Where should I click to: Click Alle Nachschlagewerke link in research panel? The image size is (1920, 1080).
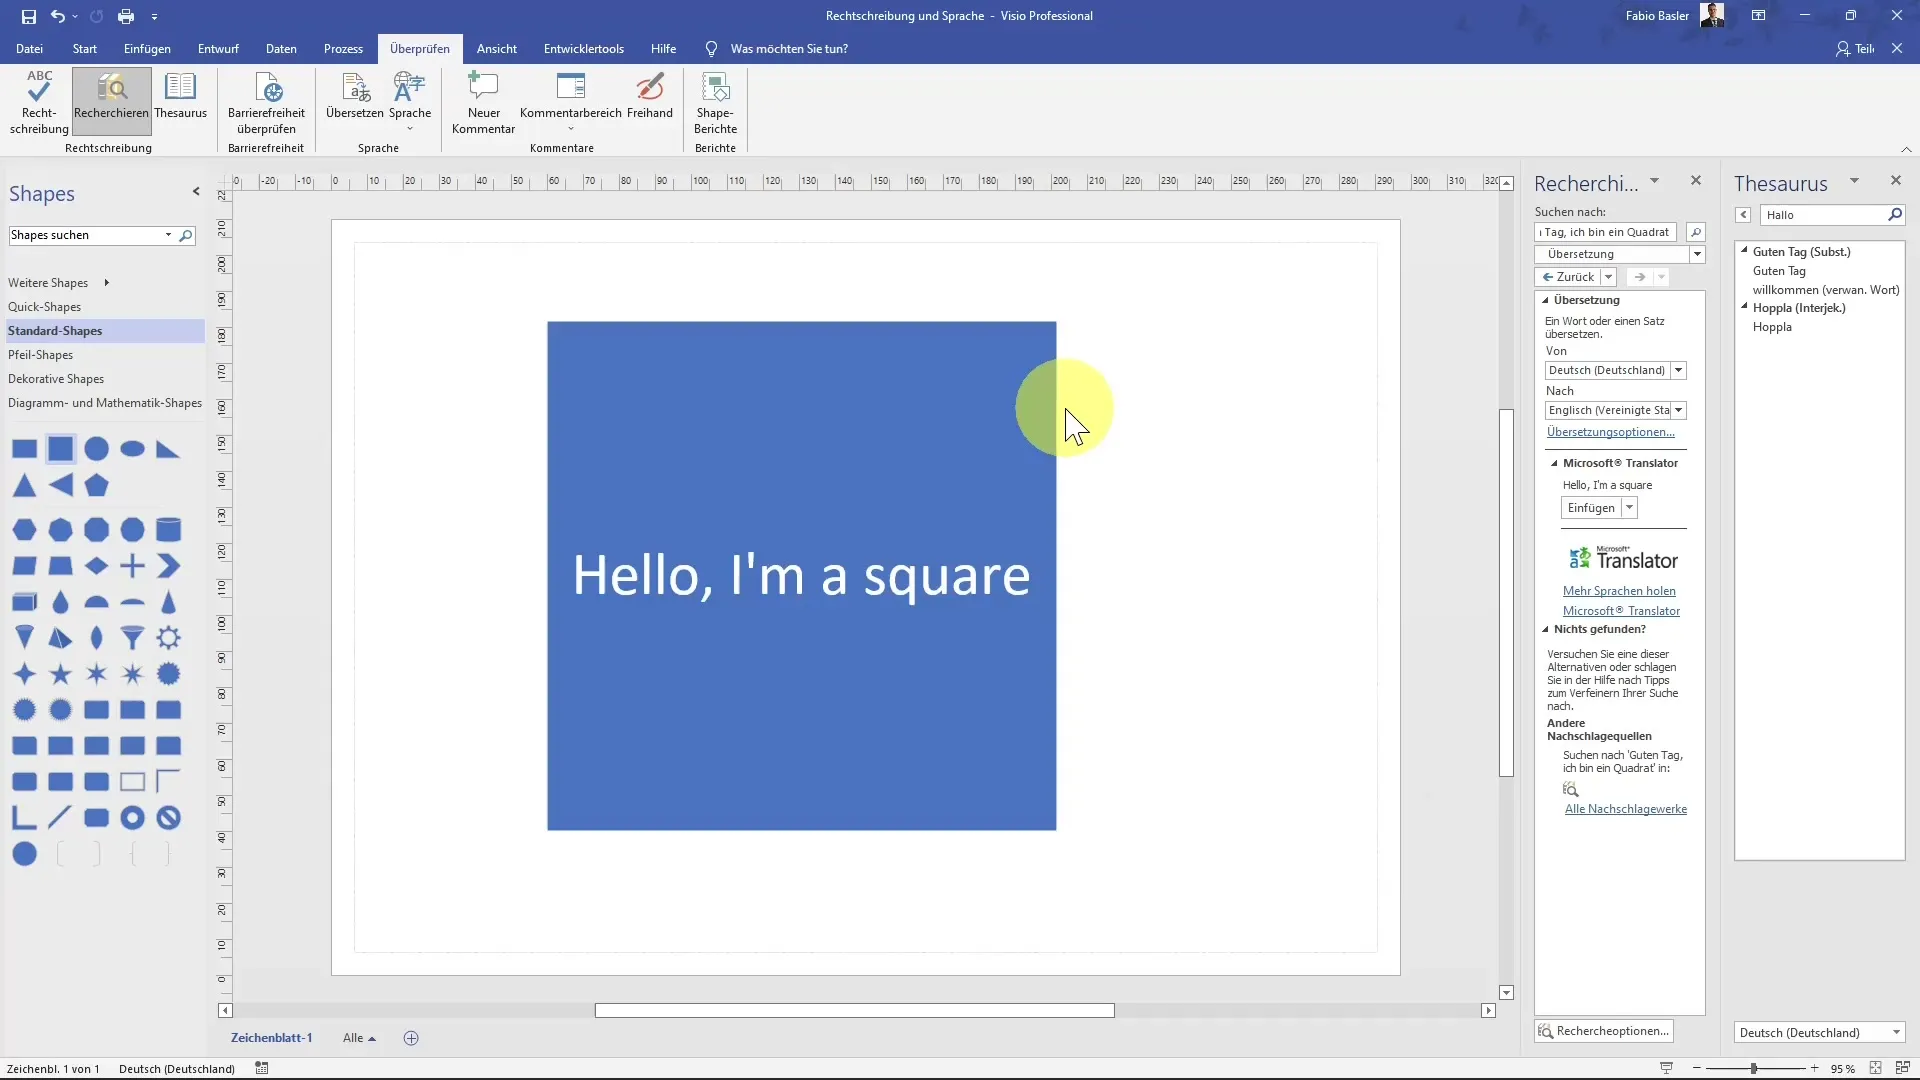pyautogui.click(x=1625, y=808)
